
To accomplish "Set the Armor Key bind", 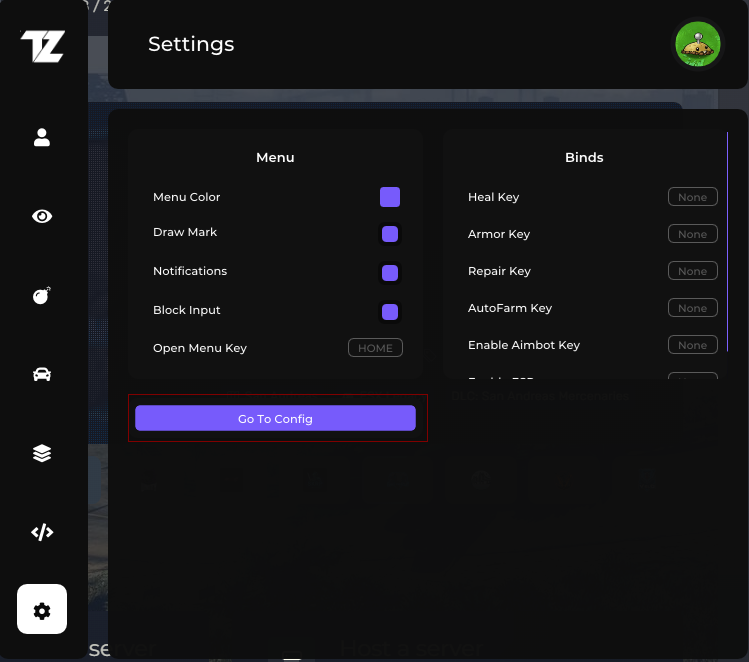I will (x=692, y=234).
